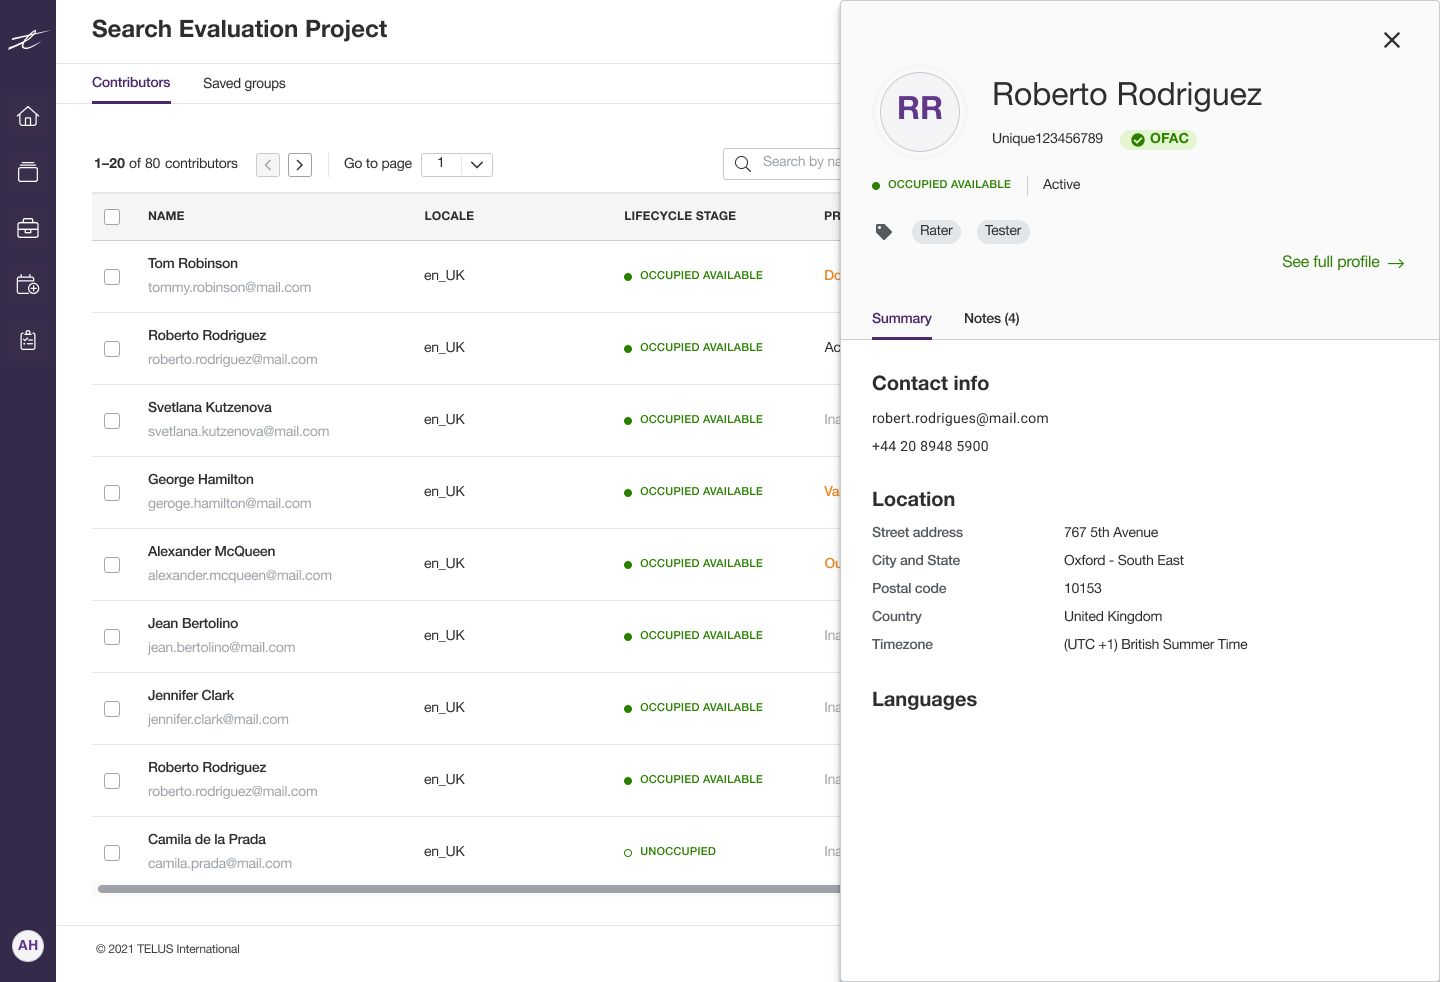Click the search magnifier icon in the search bar
This screenshot has width=1440, height=982.
point(743,162)
